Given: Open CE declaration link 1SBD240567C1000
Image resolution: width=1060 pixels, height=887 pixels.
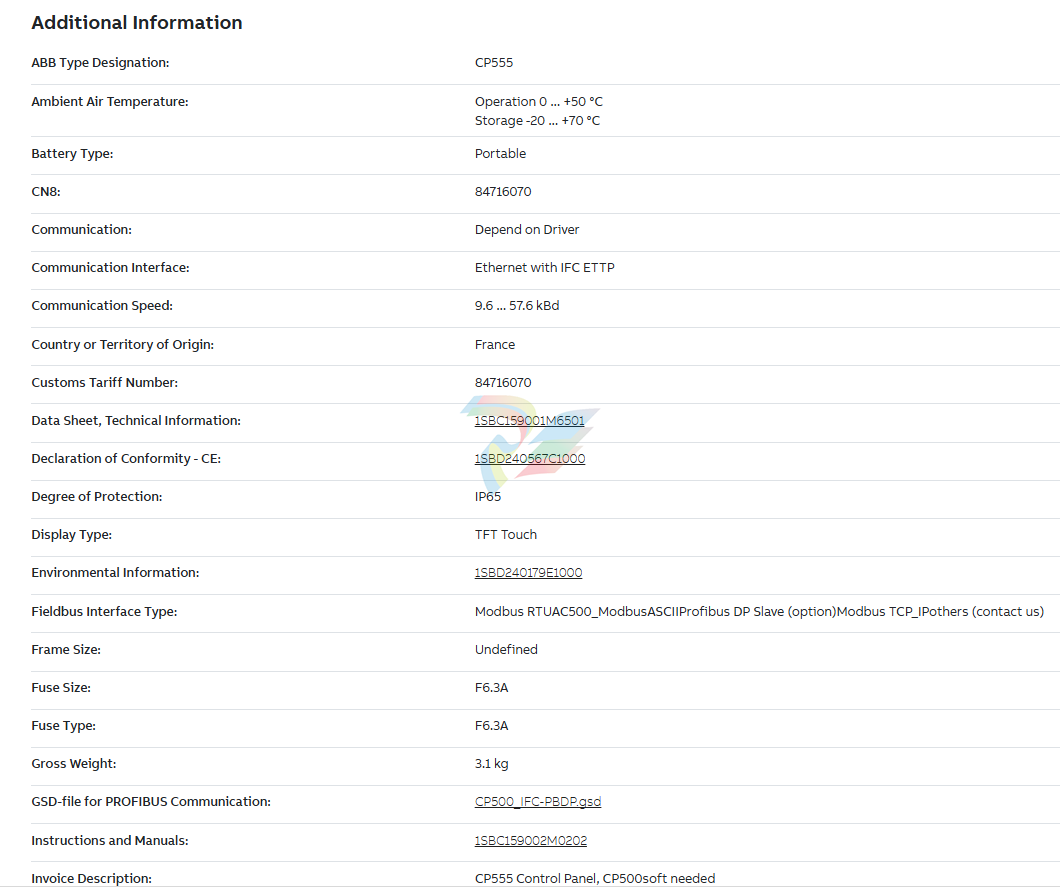Looking at the screenshot, I should point(529,459).
